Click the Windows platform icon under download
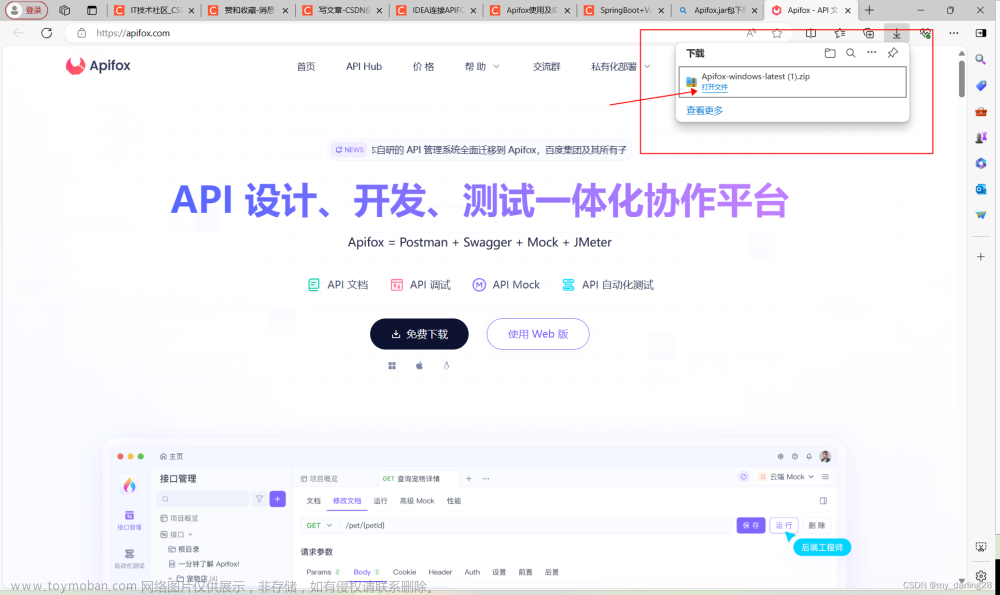The image size is (1000, 595). pos(392,365)
